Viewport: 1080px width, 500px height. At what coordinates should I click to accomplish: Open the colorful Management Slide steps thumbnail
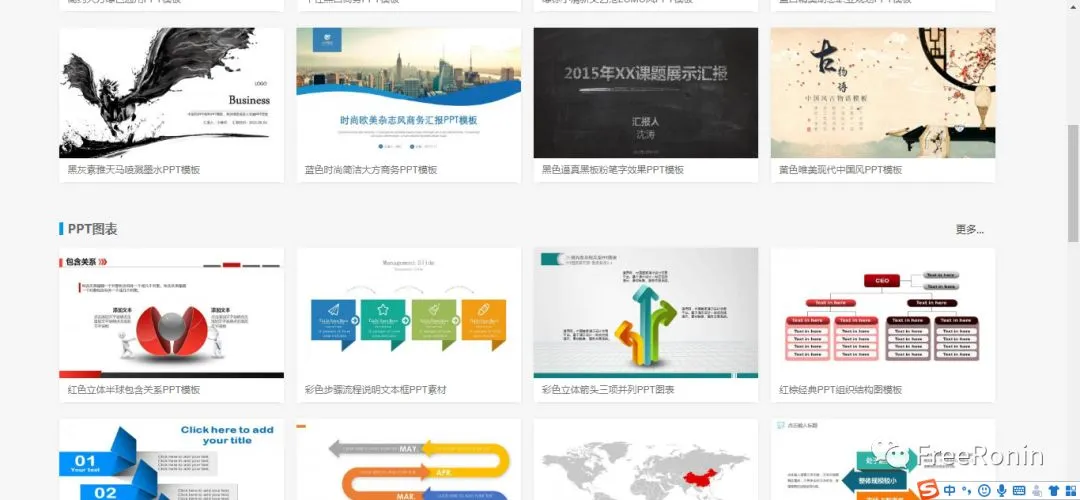408,313
